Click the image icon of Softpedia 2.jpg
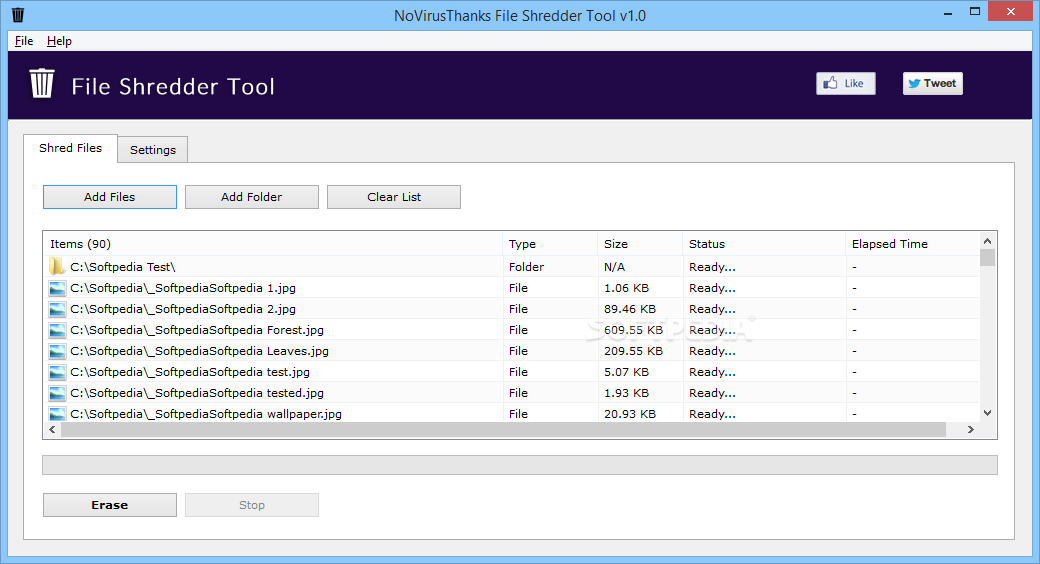Screen dimensions: 1040x564 (57, 309)
